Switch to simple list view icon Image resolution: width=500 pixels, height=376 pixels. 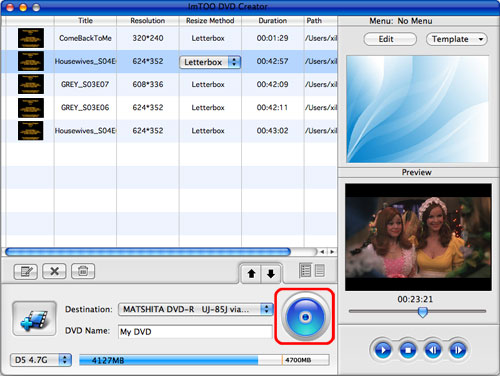[x=320, y=270]
